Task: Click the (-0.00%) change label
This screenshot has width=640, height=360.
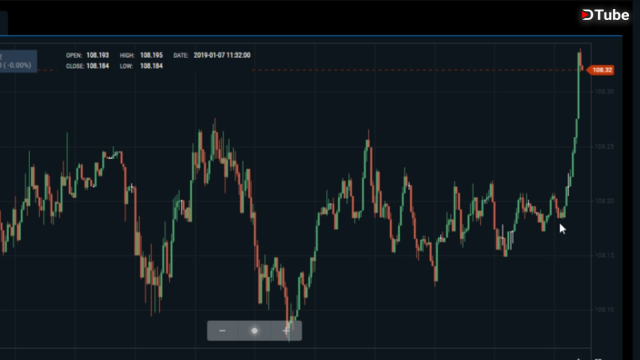Action: tap(17, 65)
